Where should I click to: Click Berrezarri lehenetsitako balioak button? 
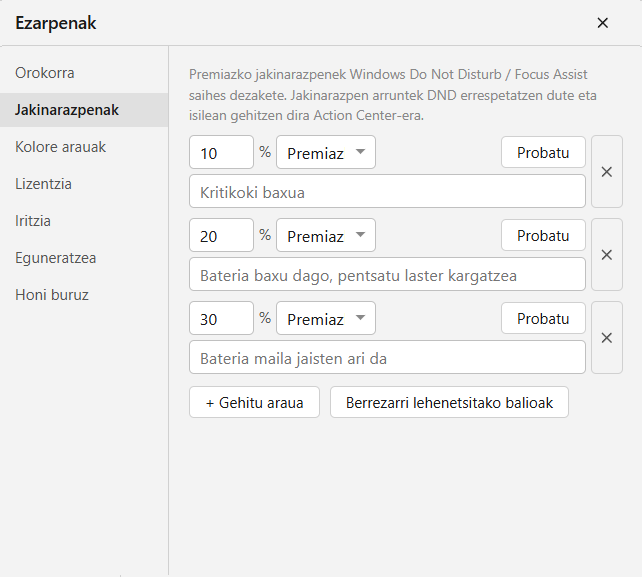tap(449, 402)
